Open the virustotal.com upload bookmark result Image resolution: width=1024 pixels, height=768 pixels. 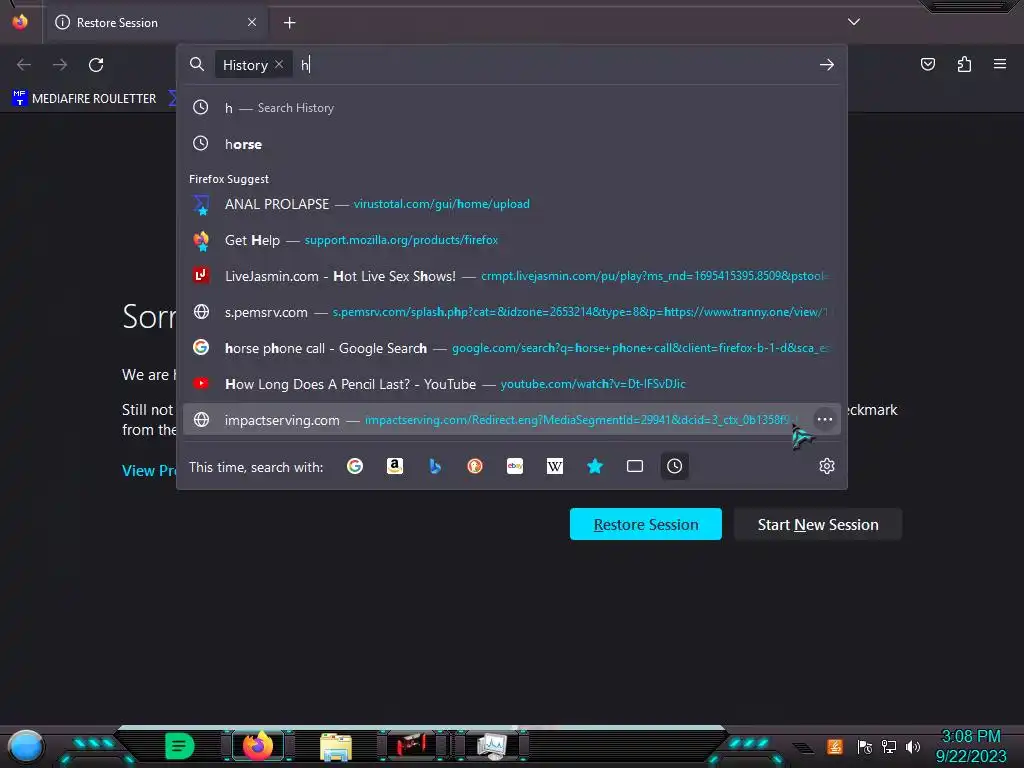(x=512, y=204)
